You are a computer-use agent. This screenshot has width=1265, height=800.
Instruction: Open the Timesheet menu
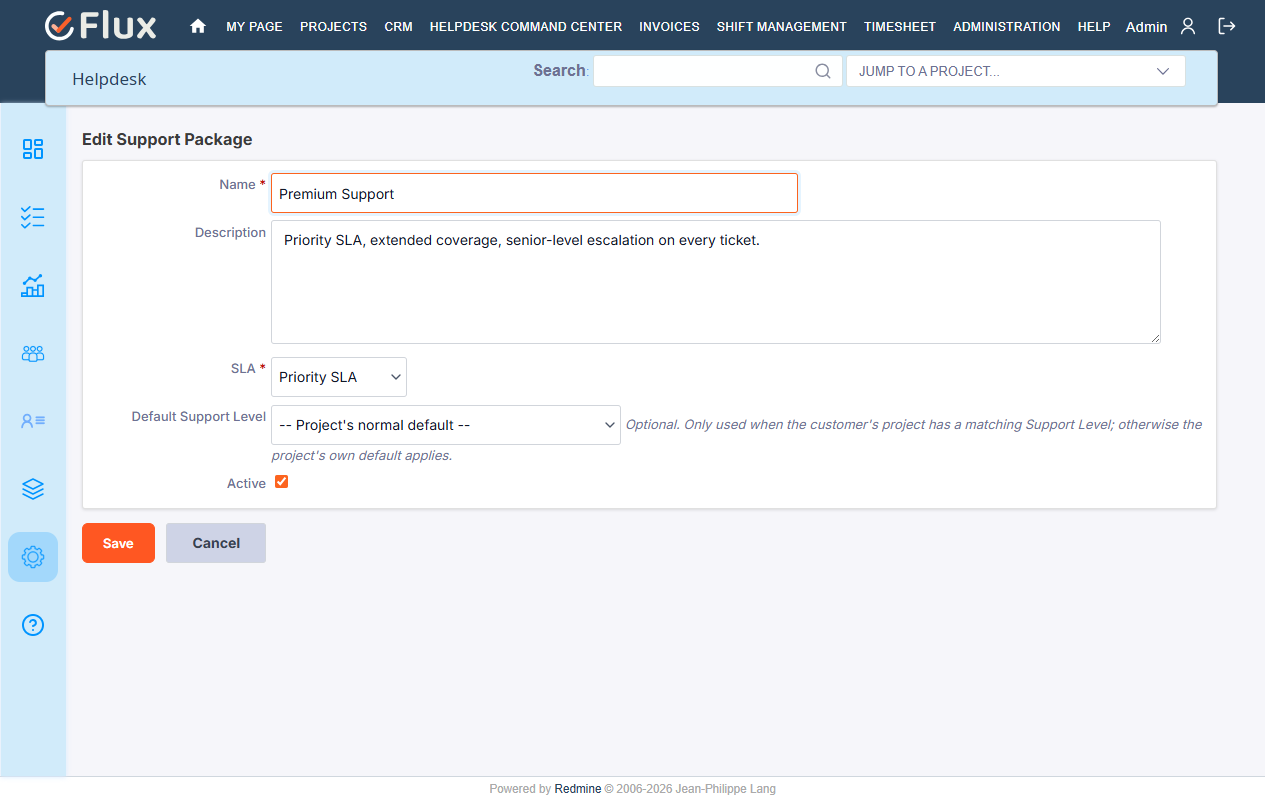click(x=900, y=27)
